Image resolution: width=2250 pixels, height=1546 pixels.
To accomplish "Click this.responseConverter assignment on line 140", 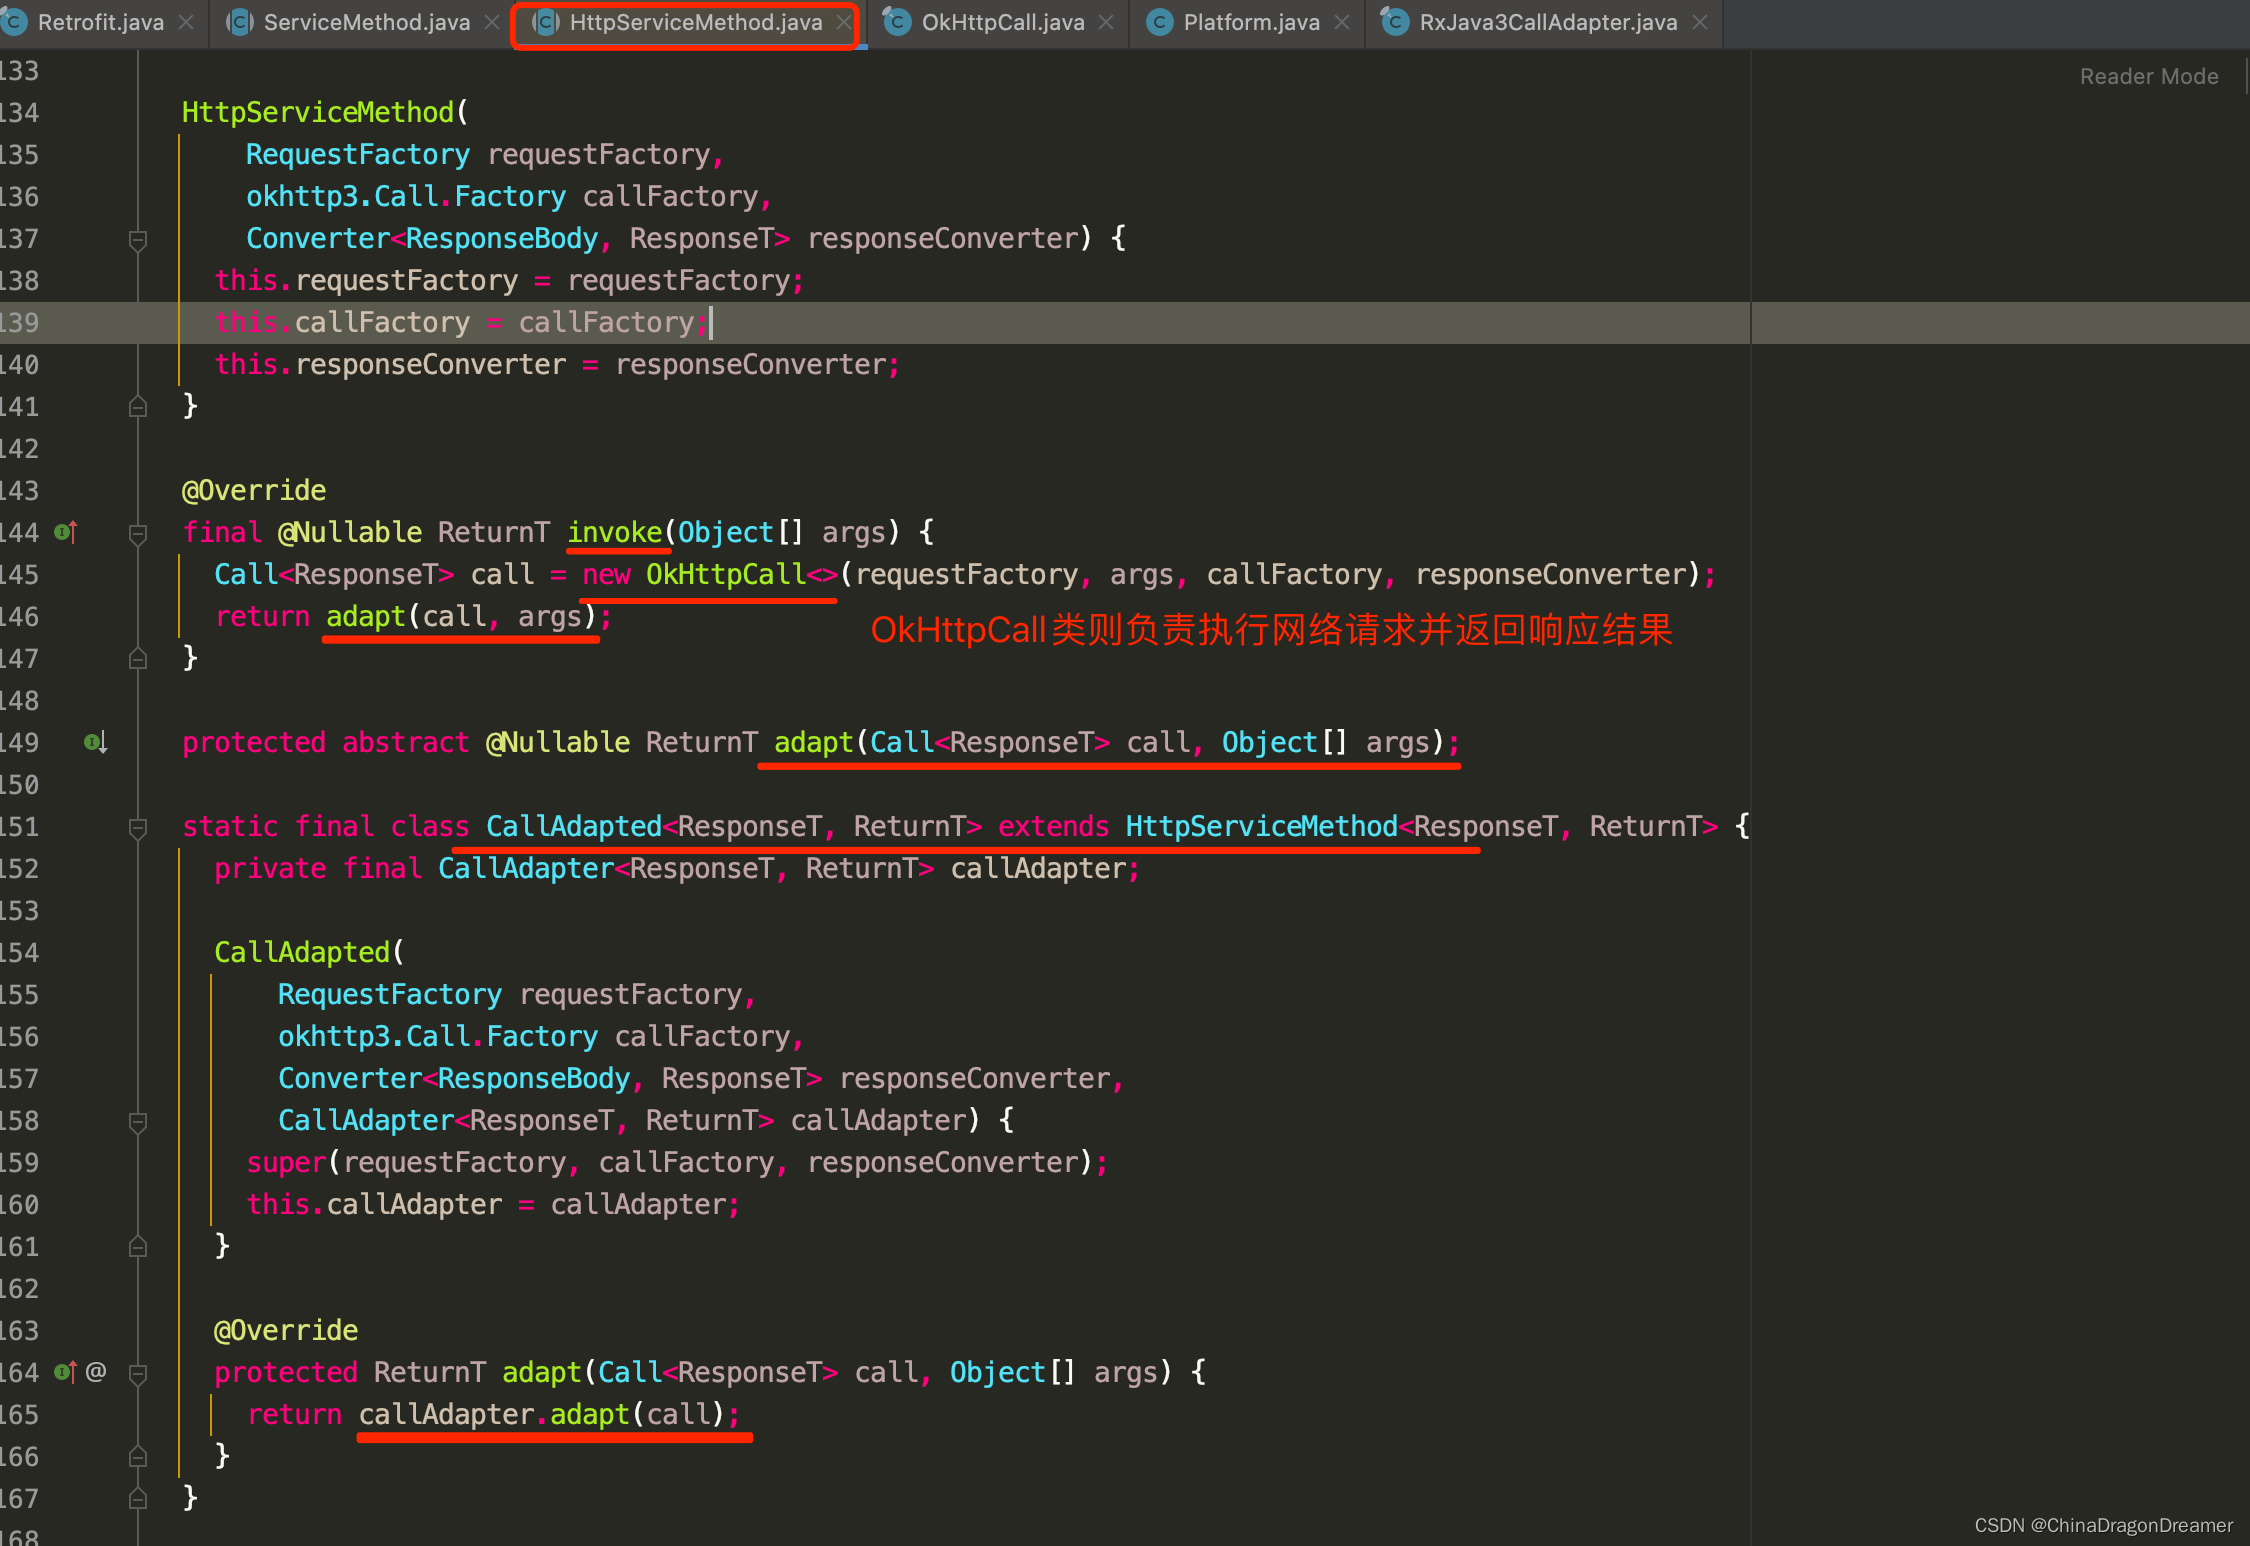I will point(558,364).
